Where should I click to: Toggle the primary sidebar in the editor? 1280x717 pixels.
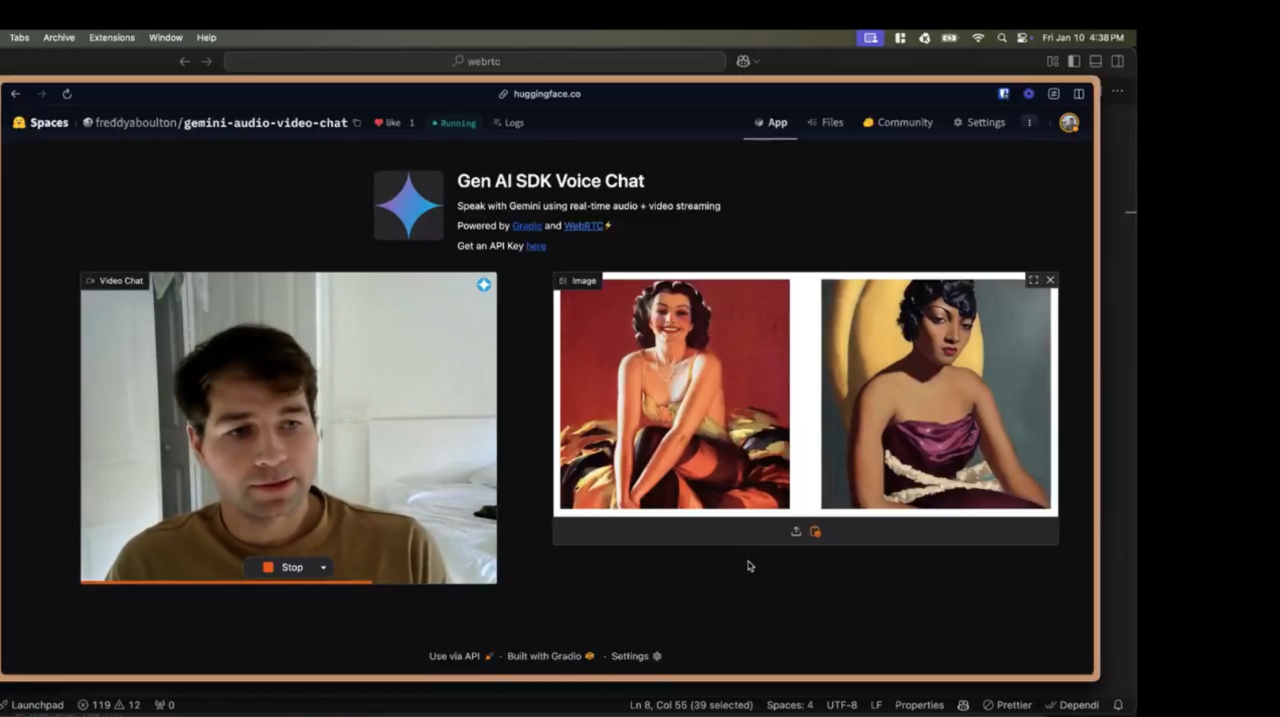(1074, 61)
